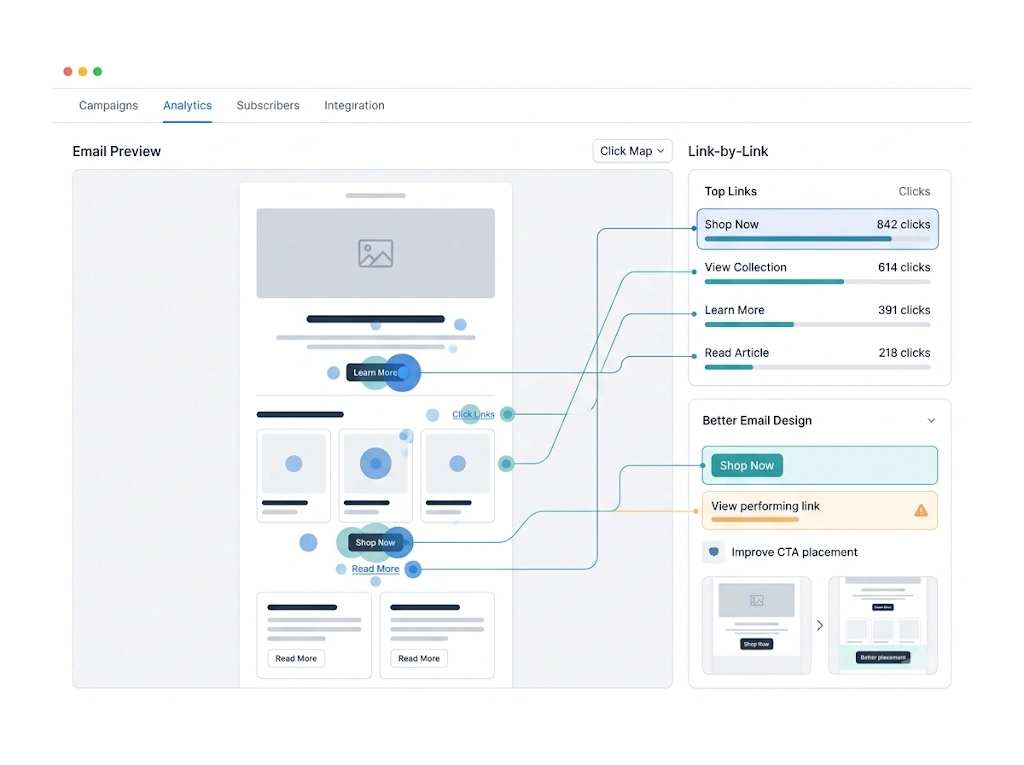Click the Improve CTA placement label
The image size is (1024, 765).
click(x=794, y=552)
